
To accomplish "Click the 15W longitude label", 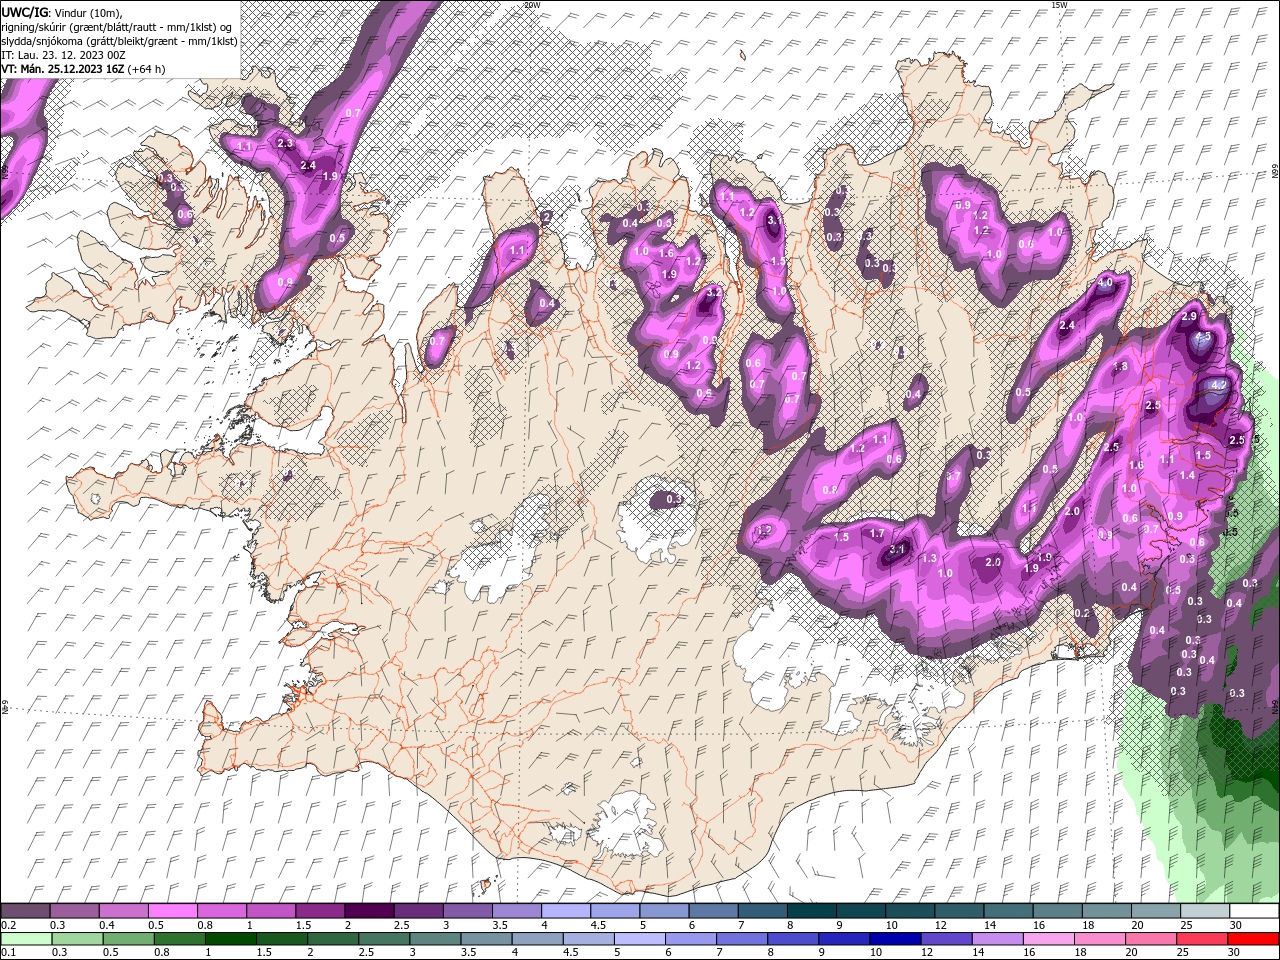I will pos(1060,5).
